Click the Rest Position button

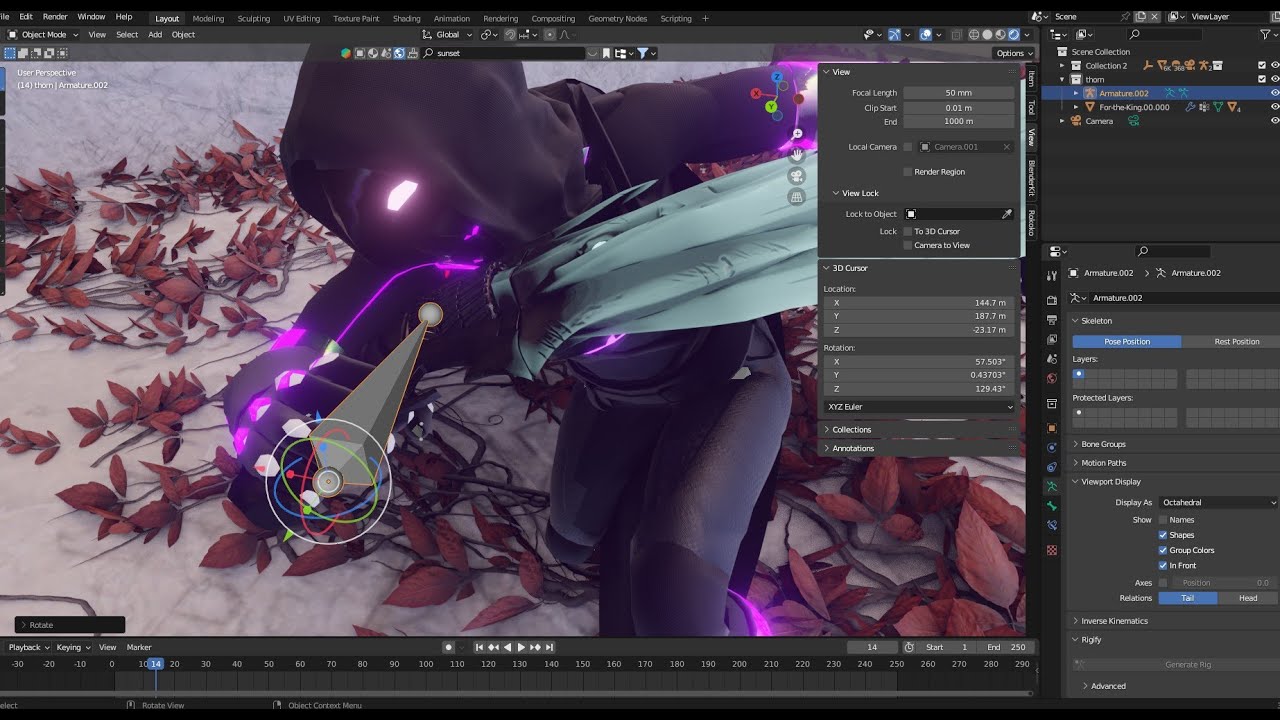click(1236, 342)
